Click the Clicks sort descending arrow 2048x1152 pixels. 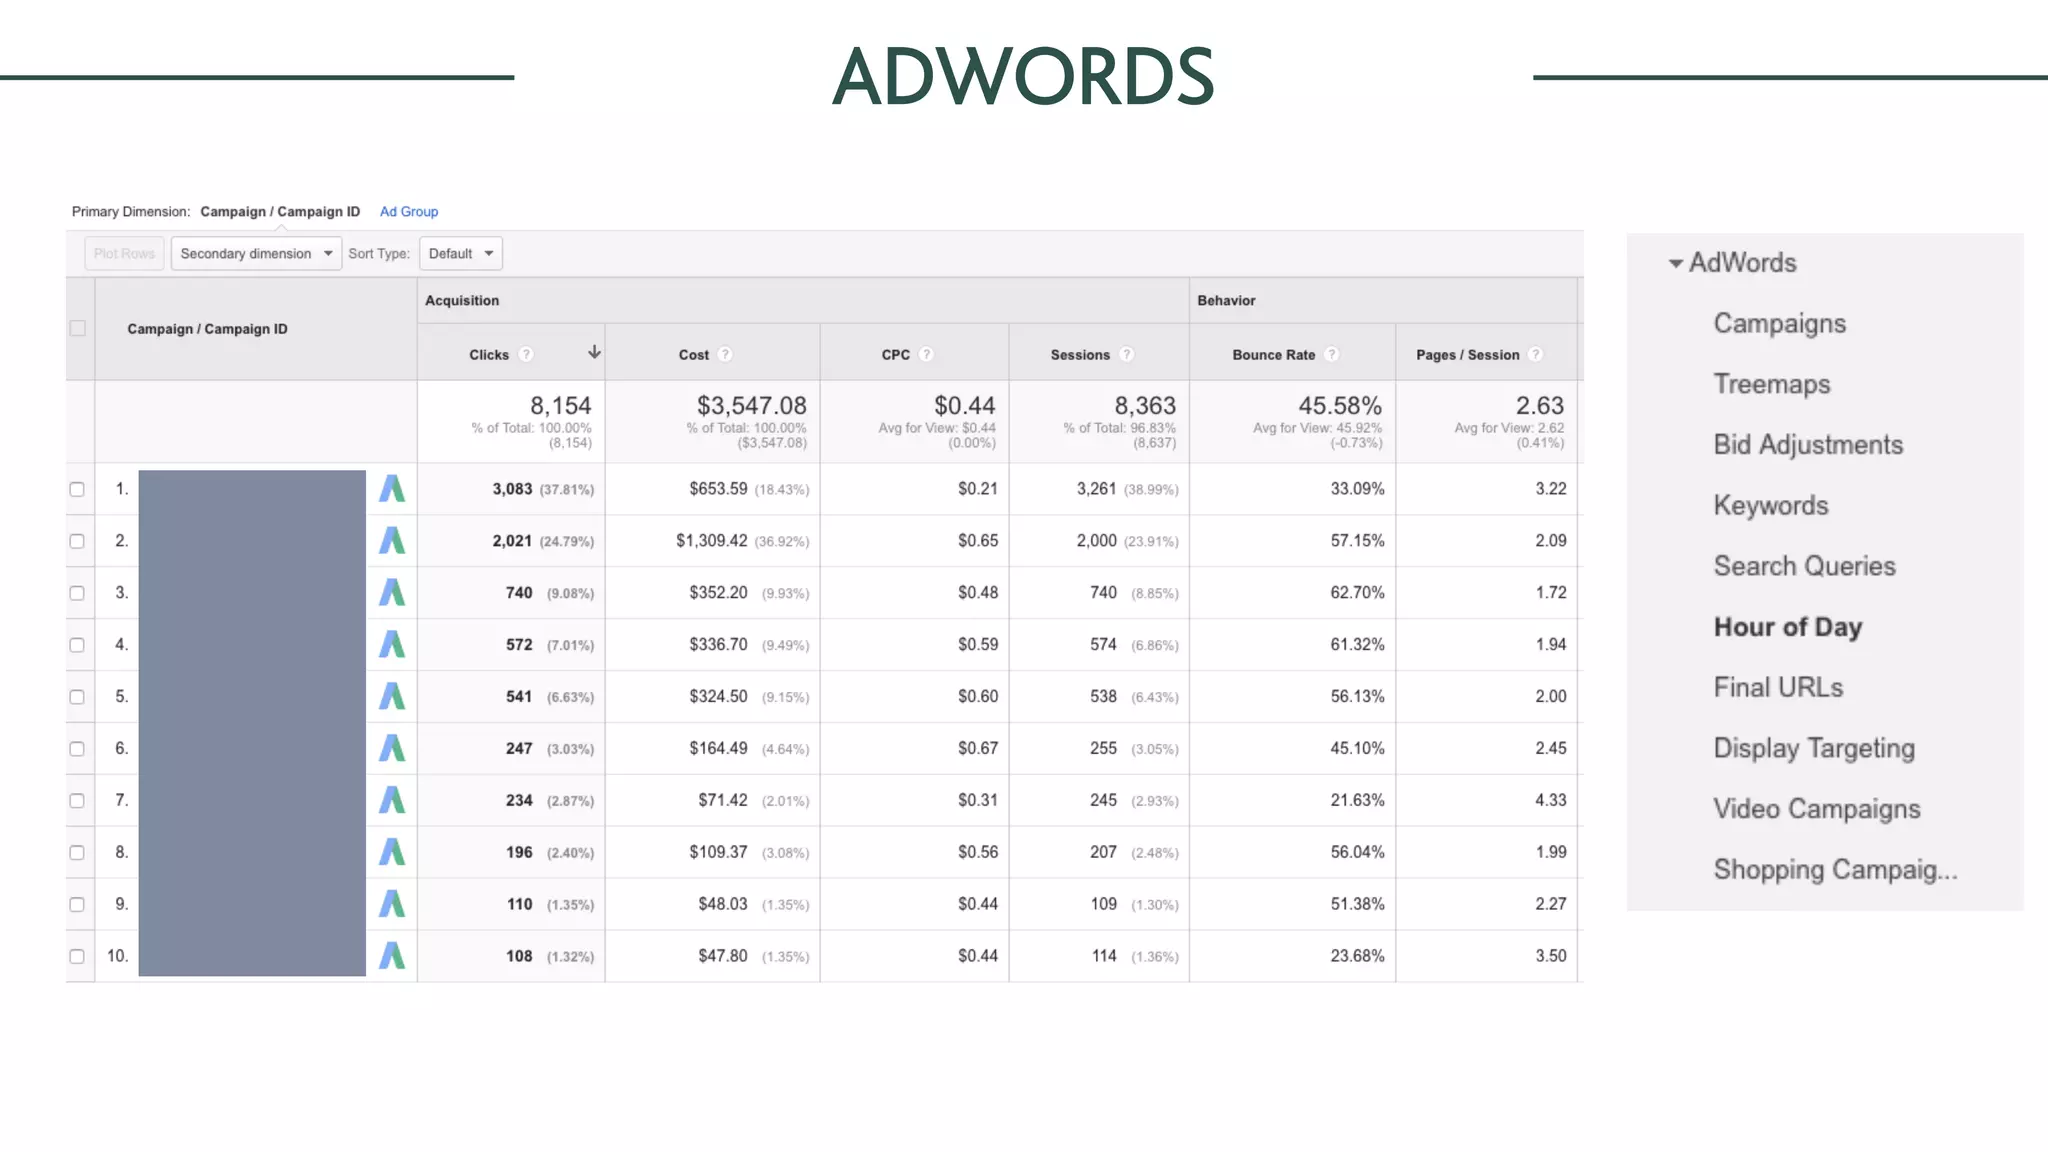click(594, 352)
